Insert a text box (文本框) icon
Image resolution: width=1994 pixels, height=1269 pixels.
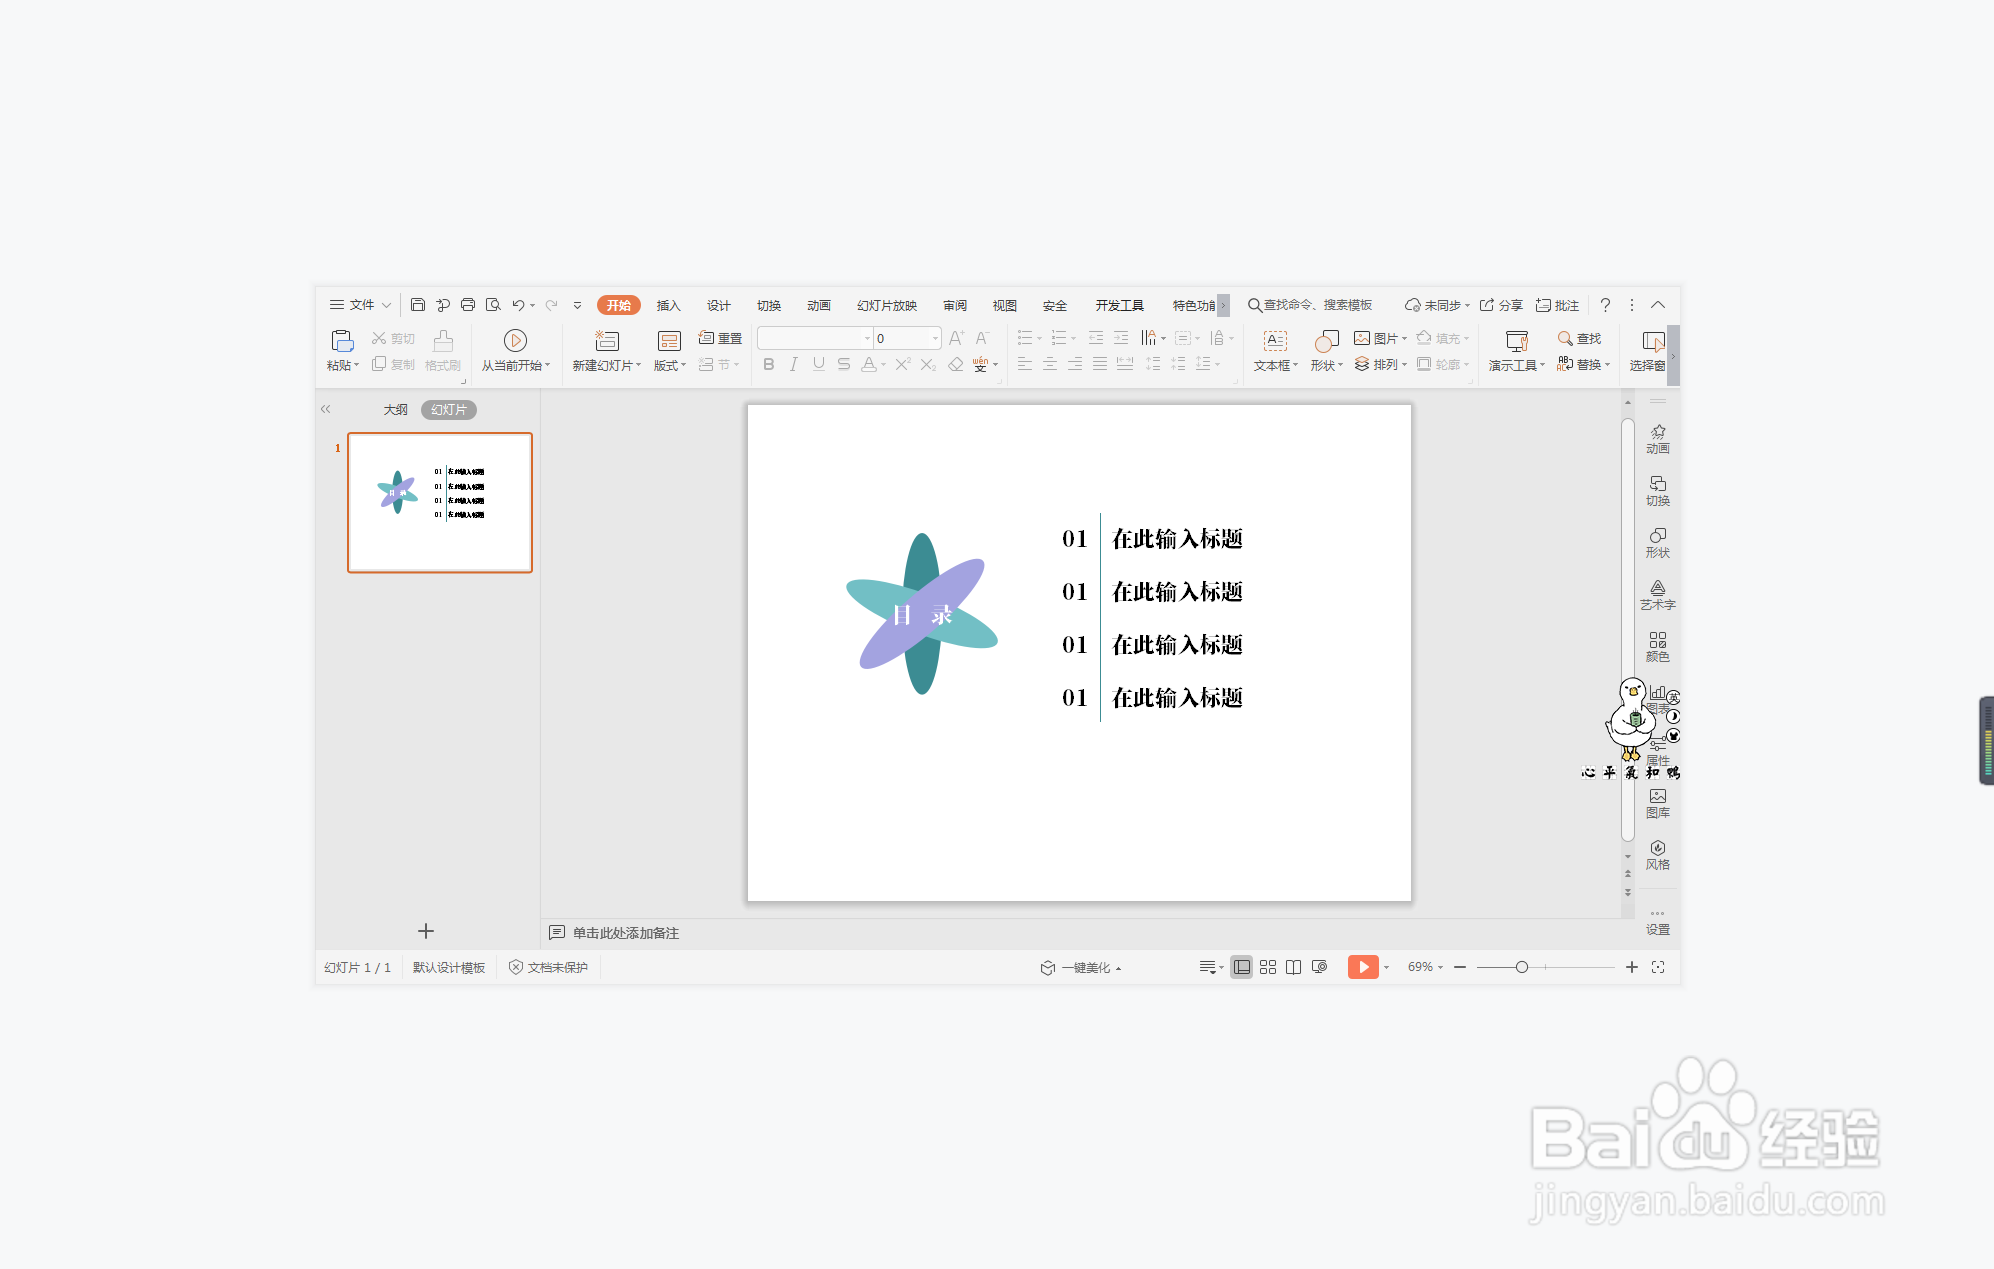click(1275, 341)
